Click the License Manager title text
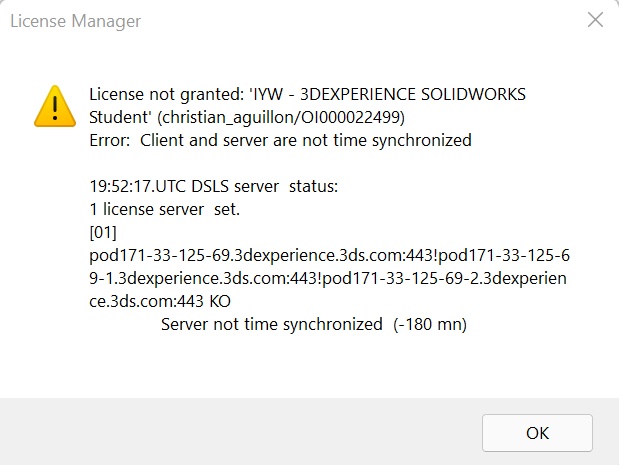Viewport: 619px width, 465px height. click(75, 21)
